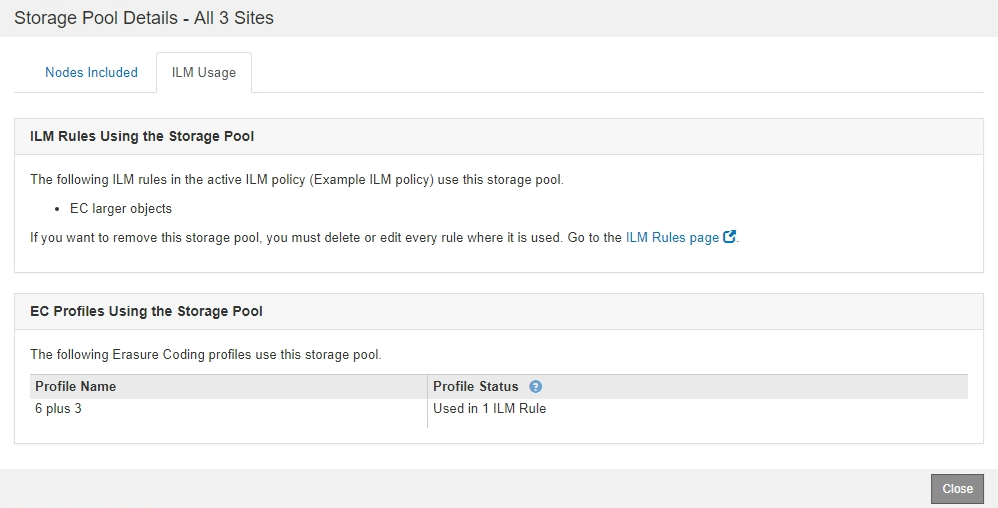This screenshot has width=998, height=508.
Task: Click the Profile Status column header
Action: point(476,387)
